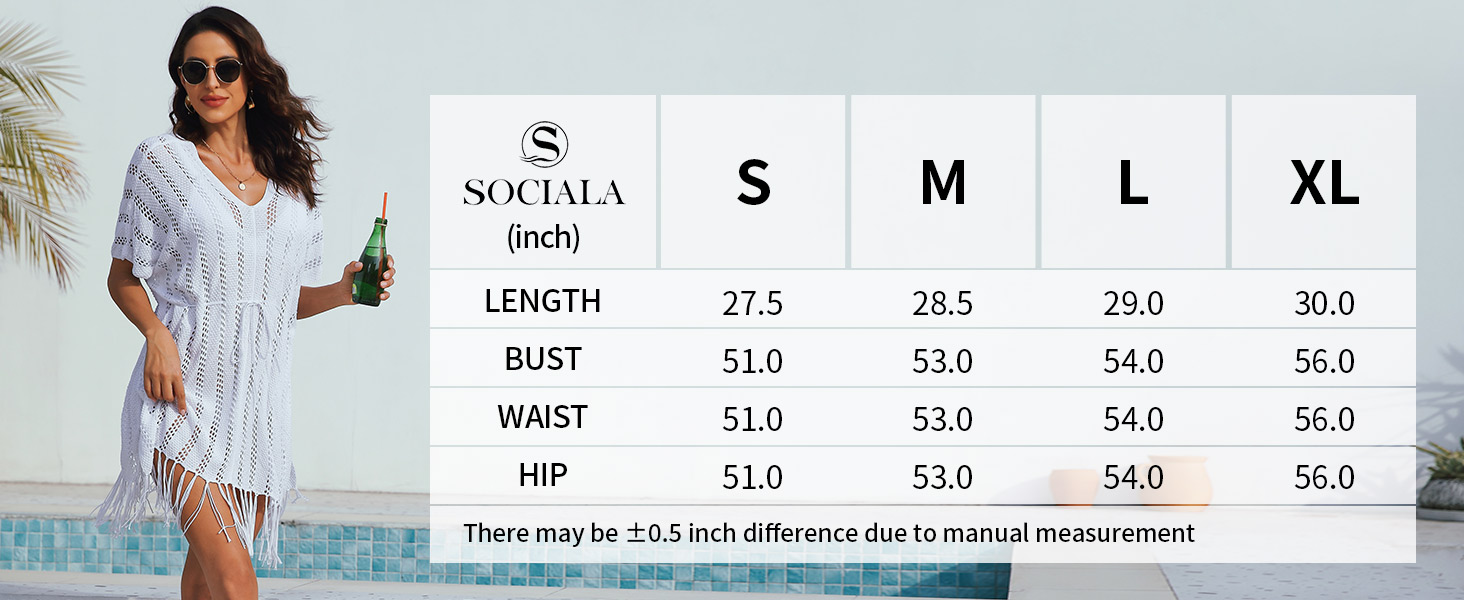The height and width of the screenshot is (600, 1464).
Task: Click the manual measurement disclaimer text
Action: click(828, 533)
